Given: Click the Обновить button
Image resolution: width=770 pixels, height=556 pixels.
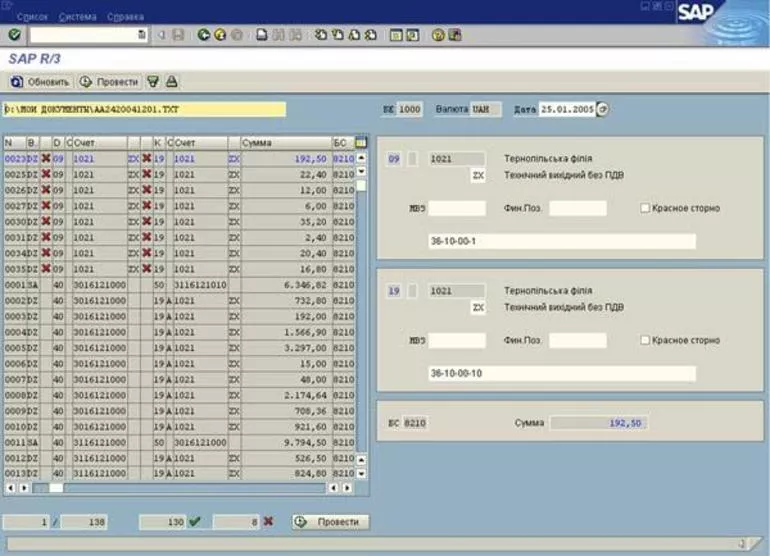Looking at the screenshot, I should [x=40, y=82].
